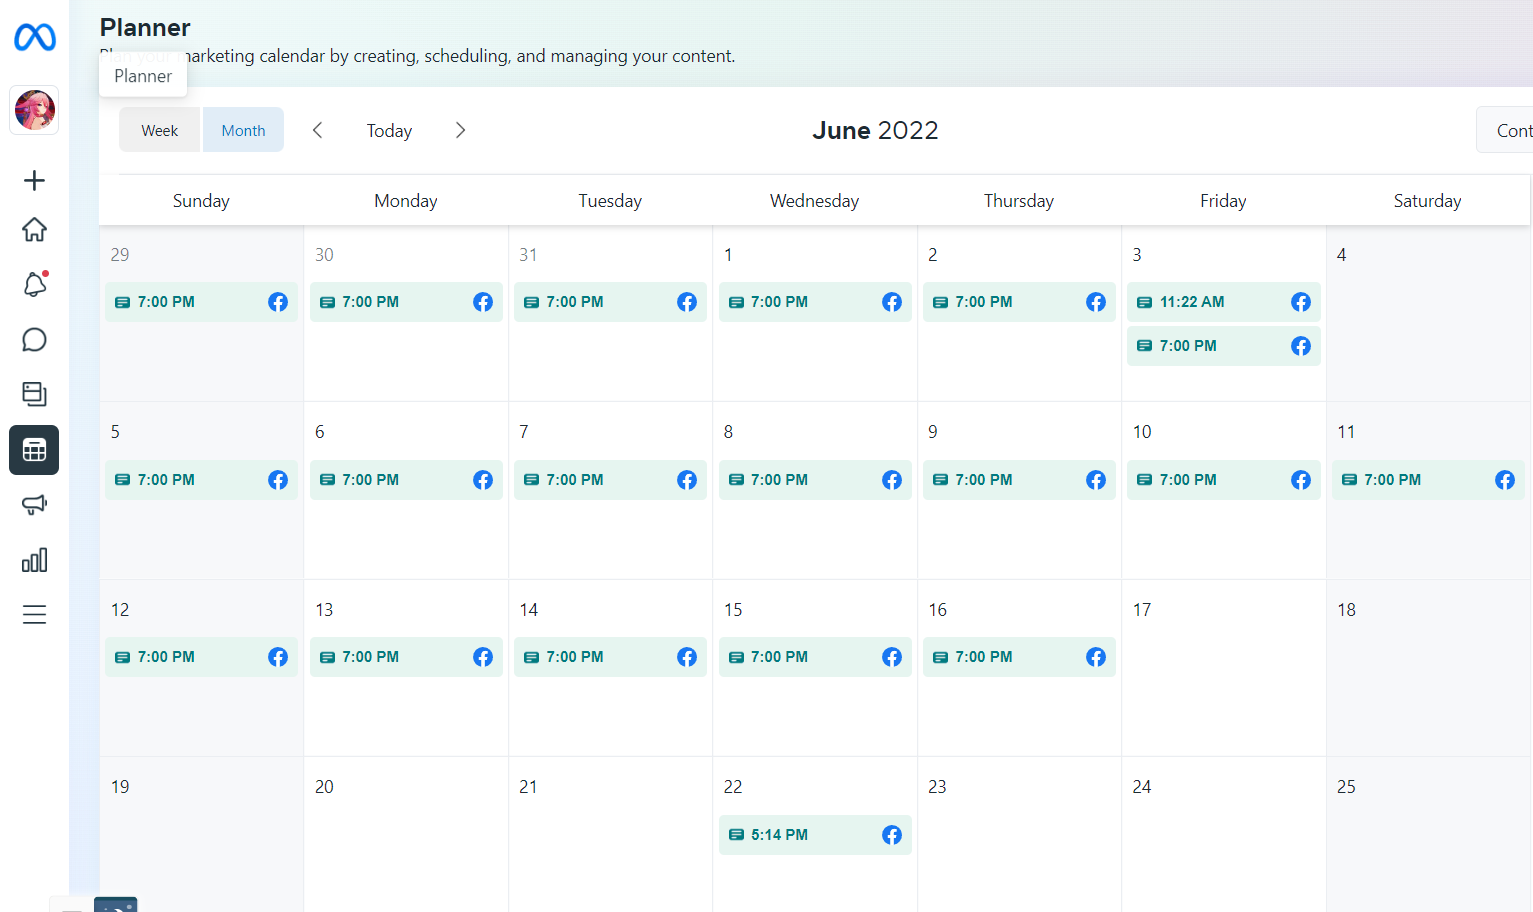This screenshot has width=1533, height=912.
Task: Click the Facebook icon on June 16 post
Action: 1096,657
